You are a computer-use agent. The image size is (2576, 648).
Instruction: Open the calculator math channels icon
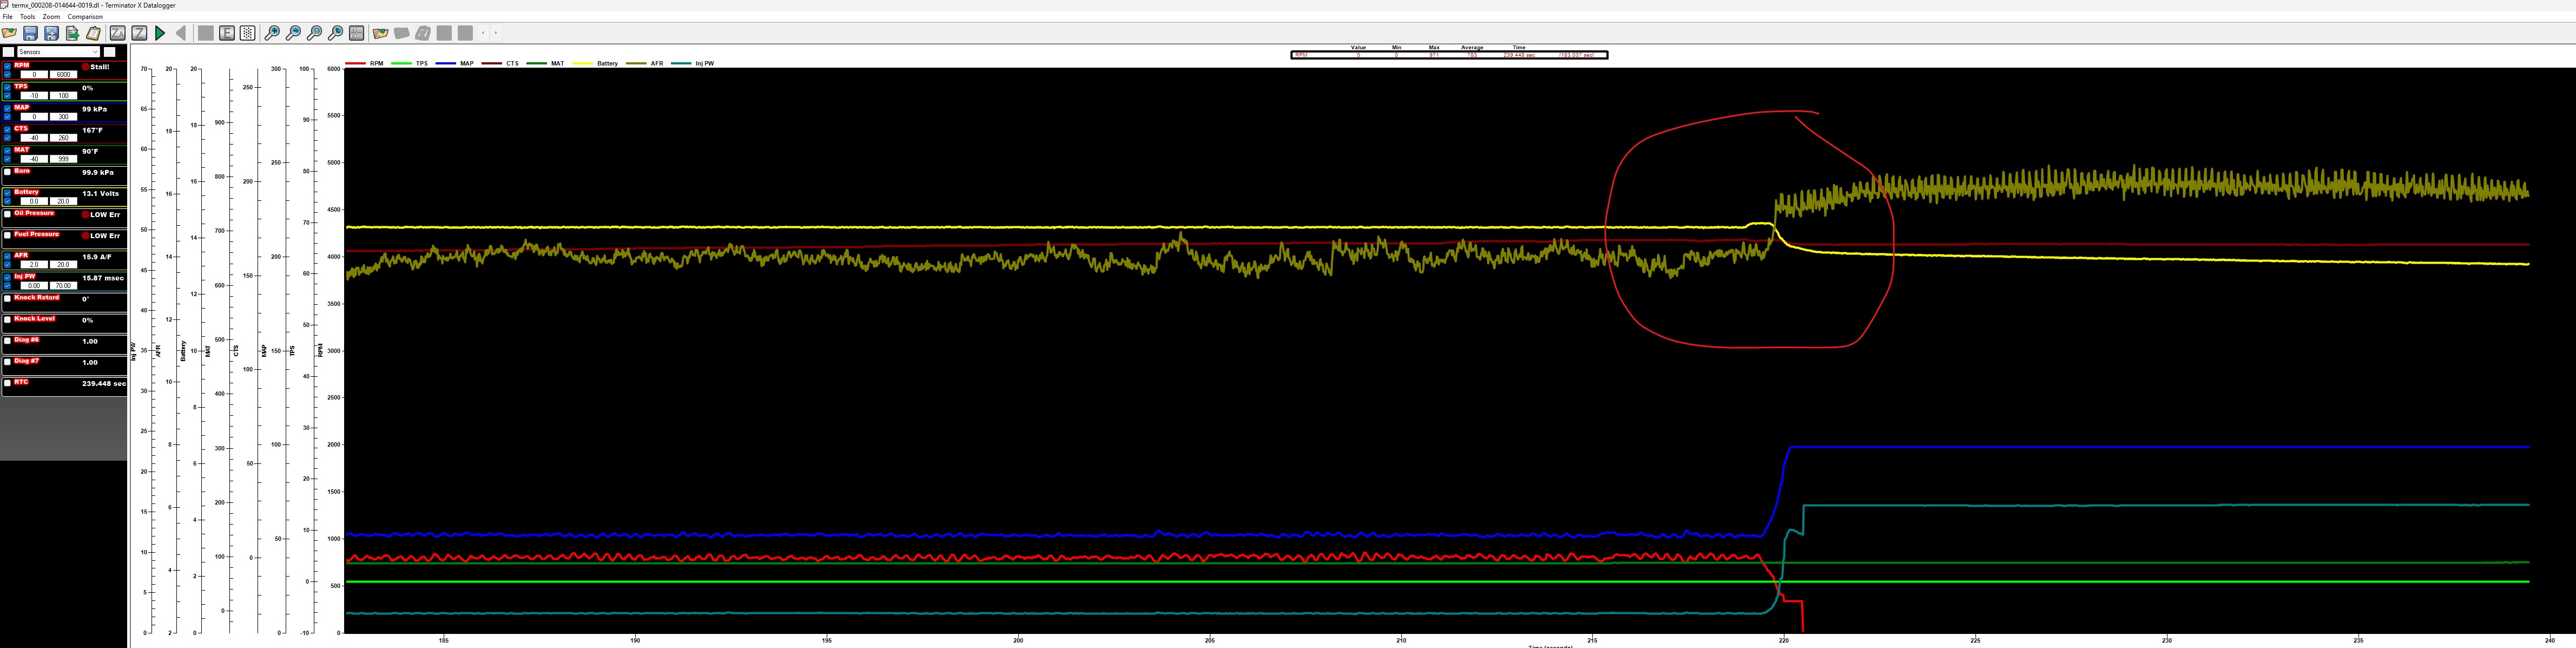pos(356,33)
